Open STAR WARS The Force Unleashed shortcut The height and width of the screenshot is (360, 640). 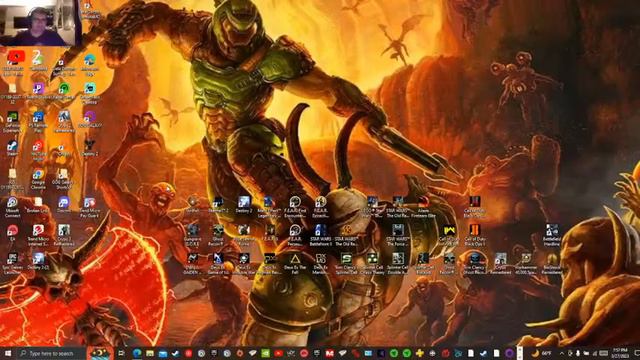coord(398,236)
